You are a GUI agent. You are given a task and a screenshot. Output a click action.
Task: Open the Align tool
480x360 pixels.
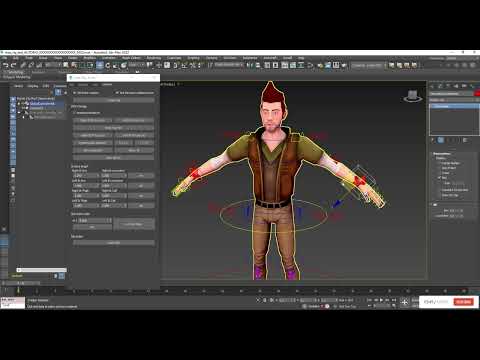coord(258,65)
